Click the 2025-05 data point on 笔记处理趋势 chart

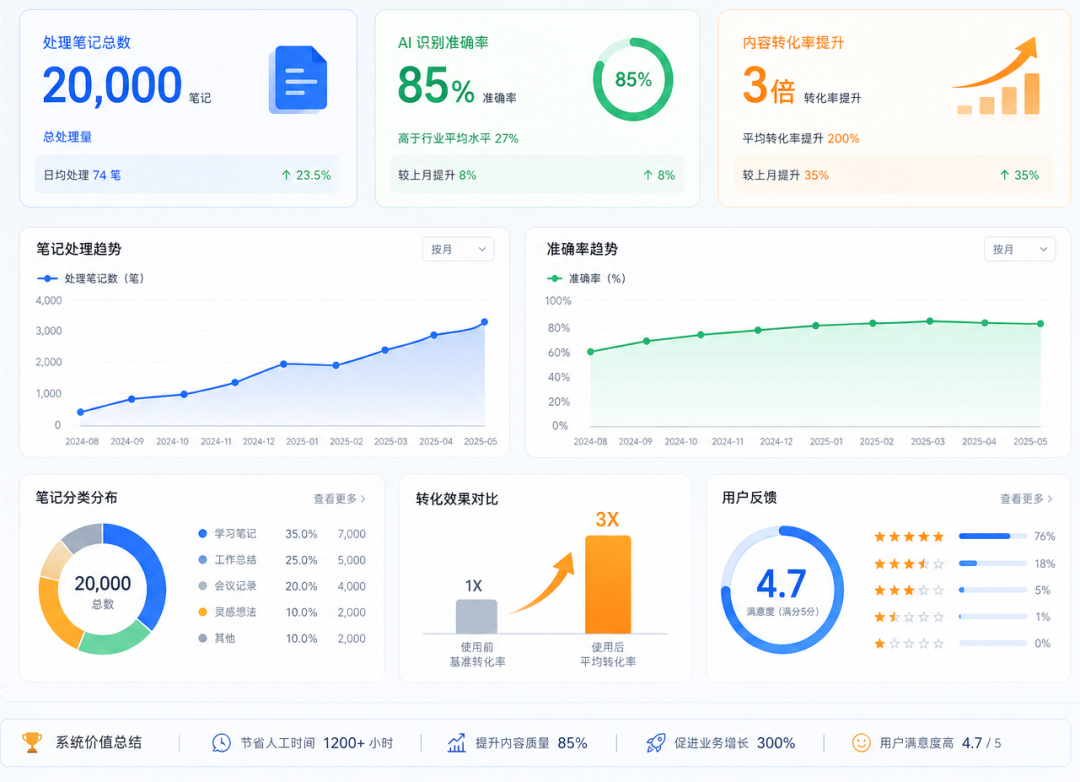pyautogui.click(x=484, y=322)
